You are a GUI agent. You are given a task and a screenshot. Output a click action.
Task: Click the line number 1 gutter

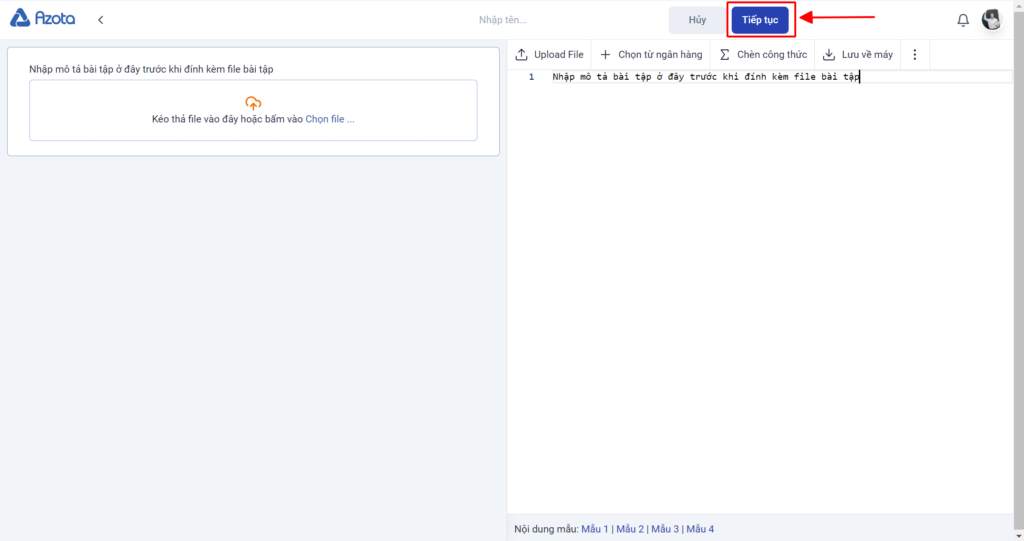(x=531, y=76)
